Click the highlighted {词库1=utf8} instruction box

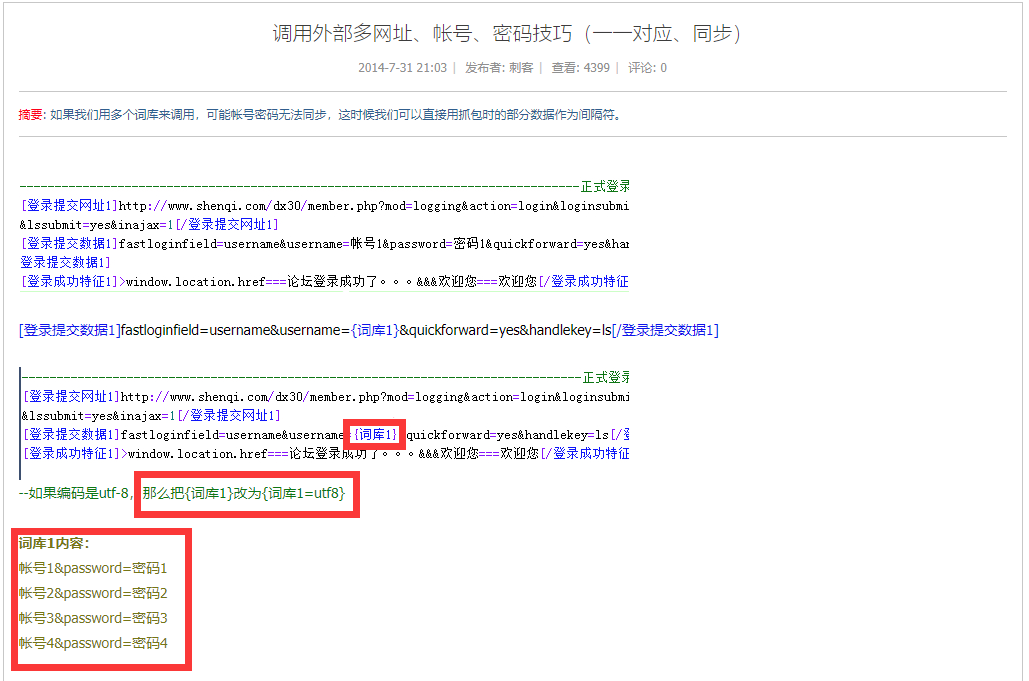[x=246, y=492]
